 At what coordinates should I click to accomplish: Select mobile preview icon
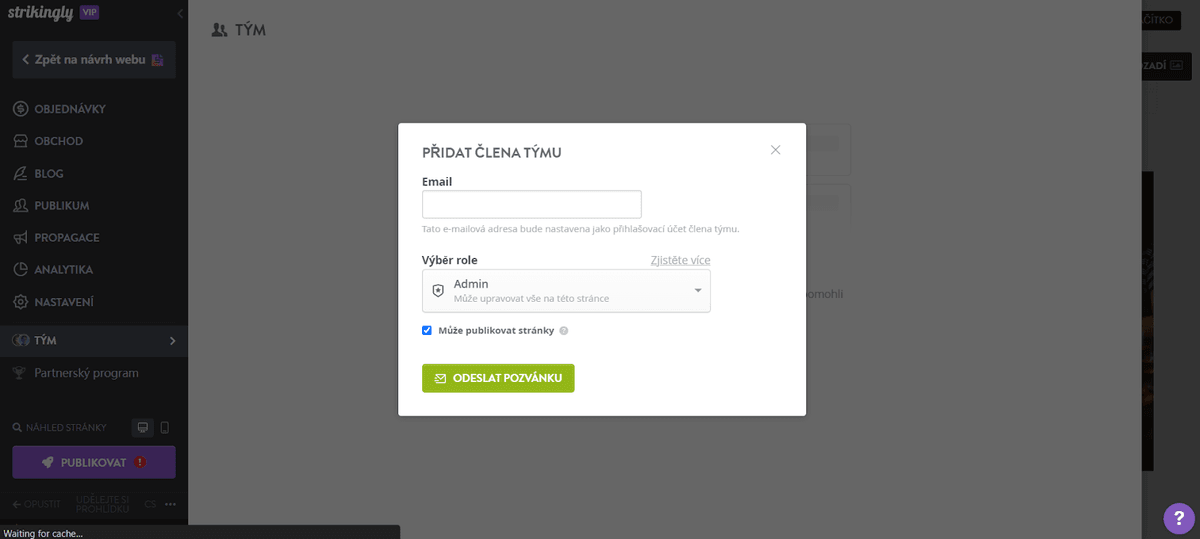pyautogui.click(x=165, y=428)
